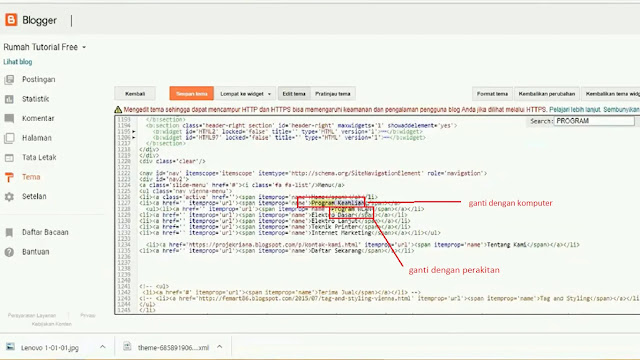Go to Statistik menu item
This screenshot has height=360, width=640.
point(36,99)
